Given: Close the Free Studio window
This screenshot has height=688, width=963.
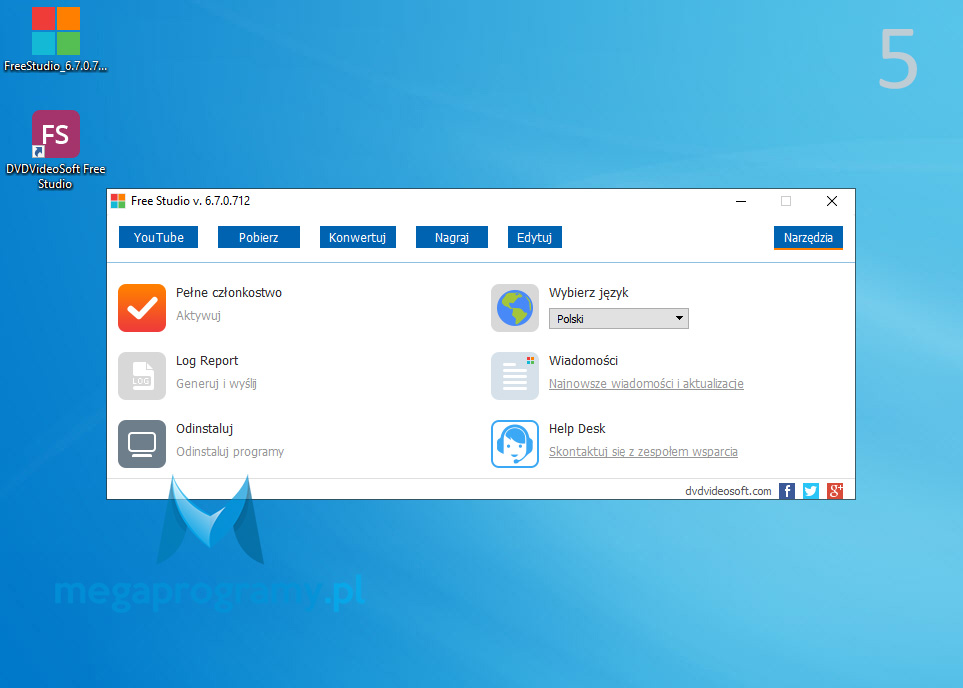Looking at the screenshot, I should tap(832, 201).
